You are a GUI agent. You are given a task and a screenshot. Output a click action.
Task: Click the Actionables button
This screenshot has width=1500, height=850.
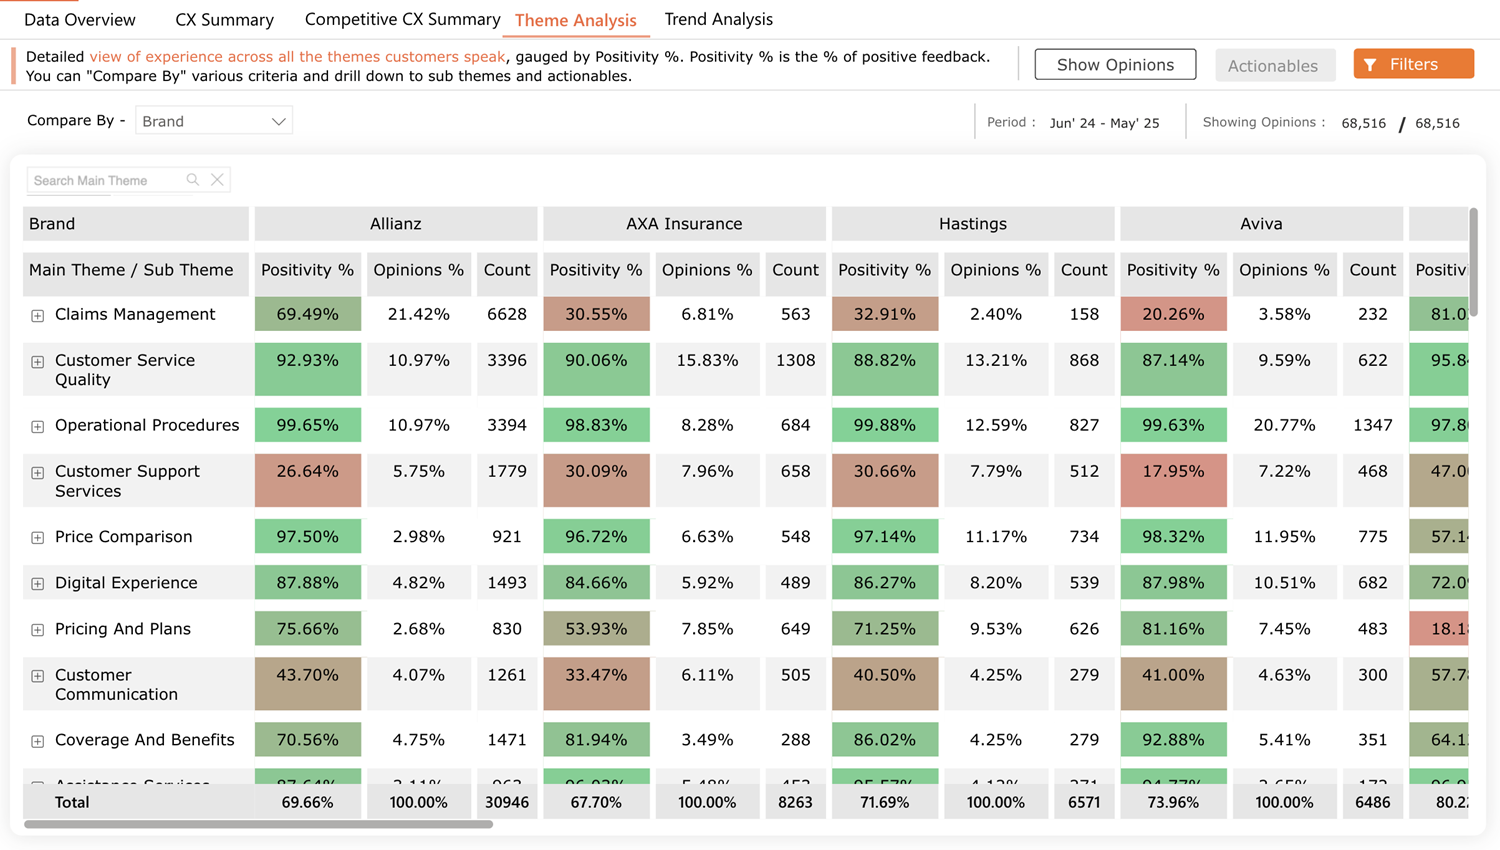1272,66
